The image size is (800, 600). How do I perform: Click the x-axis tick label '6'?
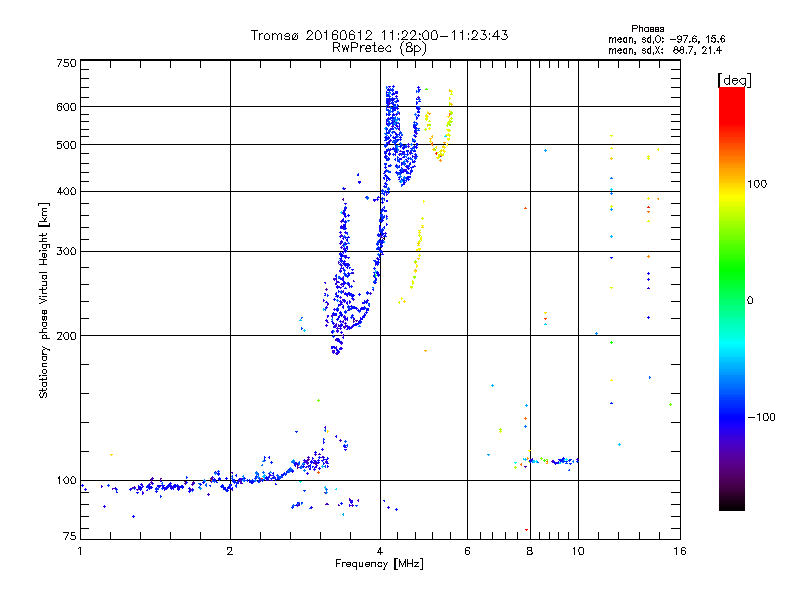[x=467, y=551]
